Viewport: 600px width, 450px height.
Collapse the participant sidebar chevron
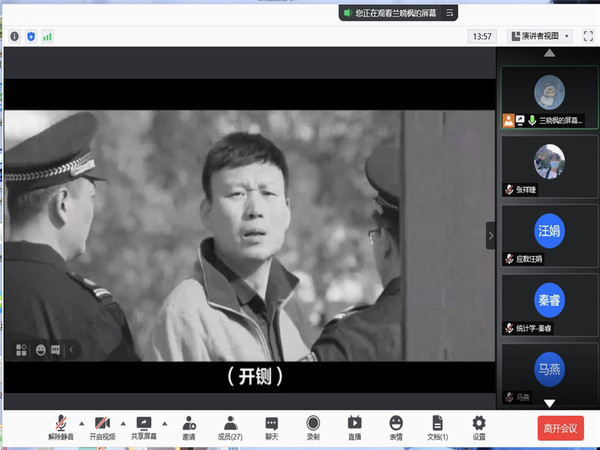(491, 236)
